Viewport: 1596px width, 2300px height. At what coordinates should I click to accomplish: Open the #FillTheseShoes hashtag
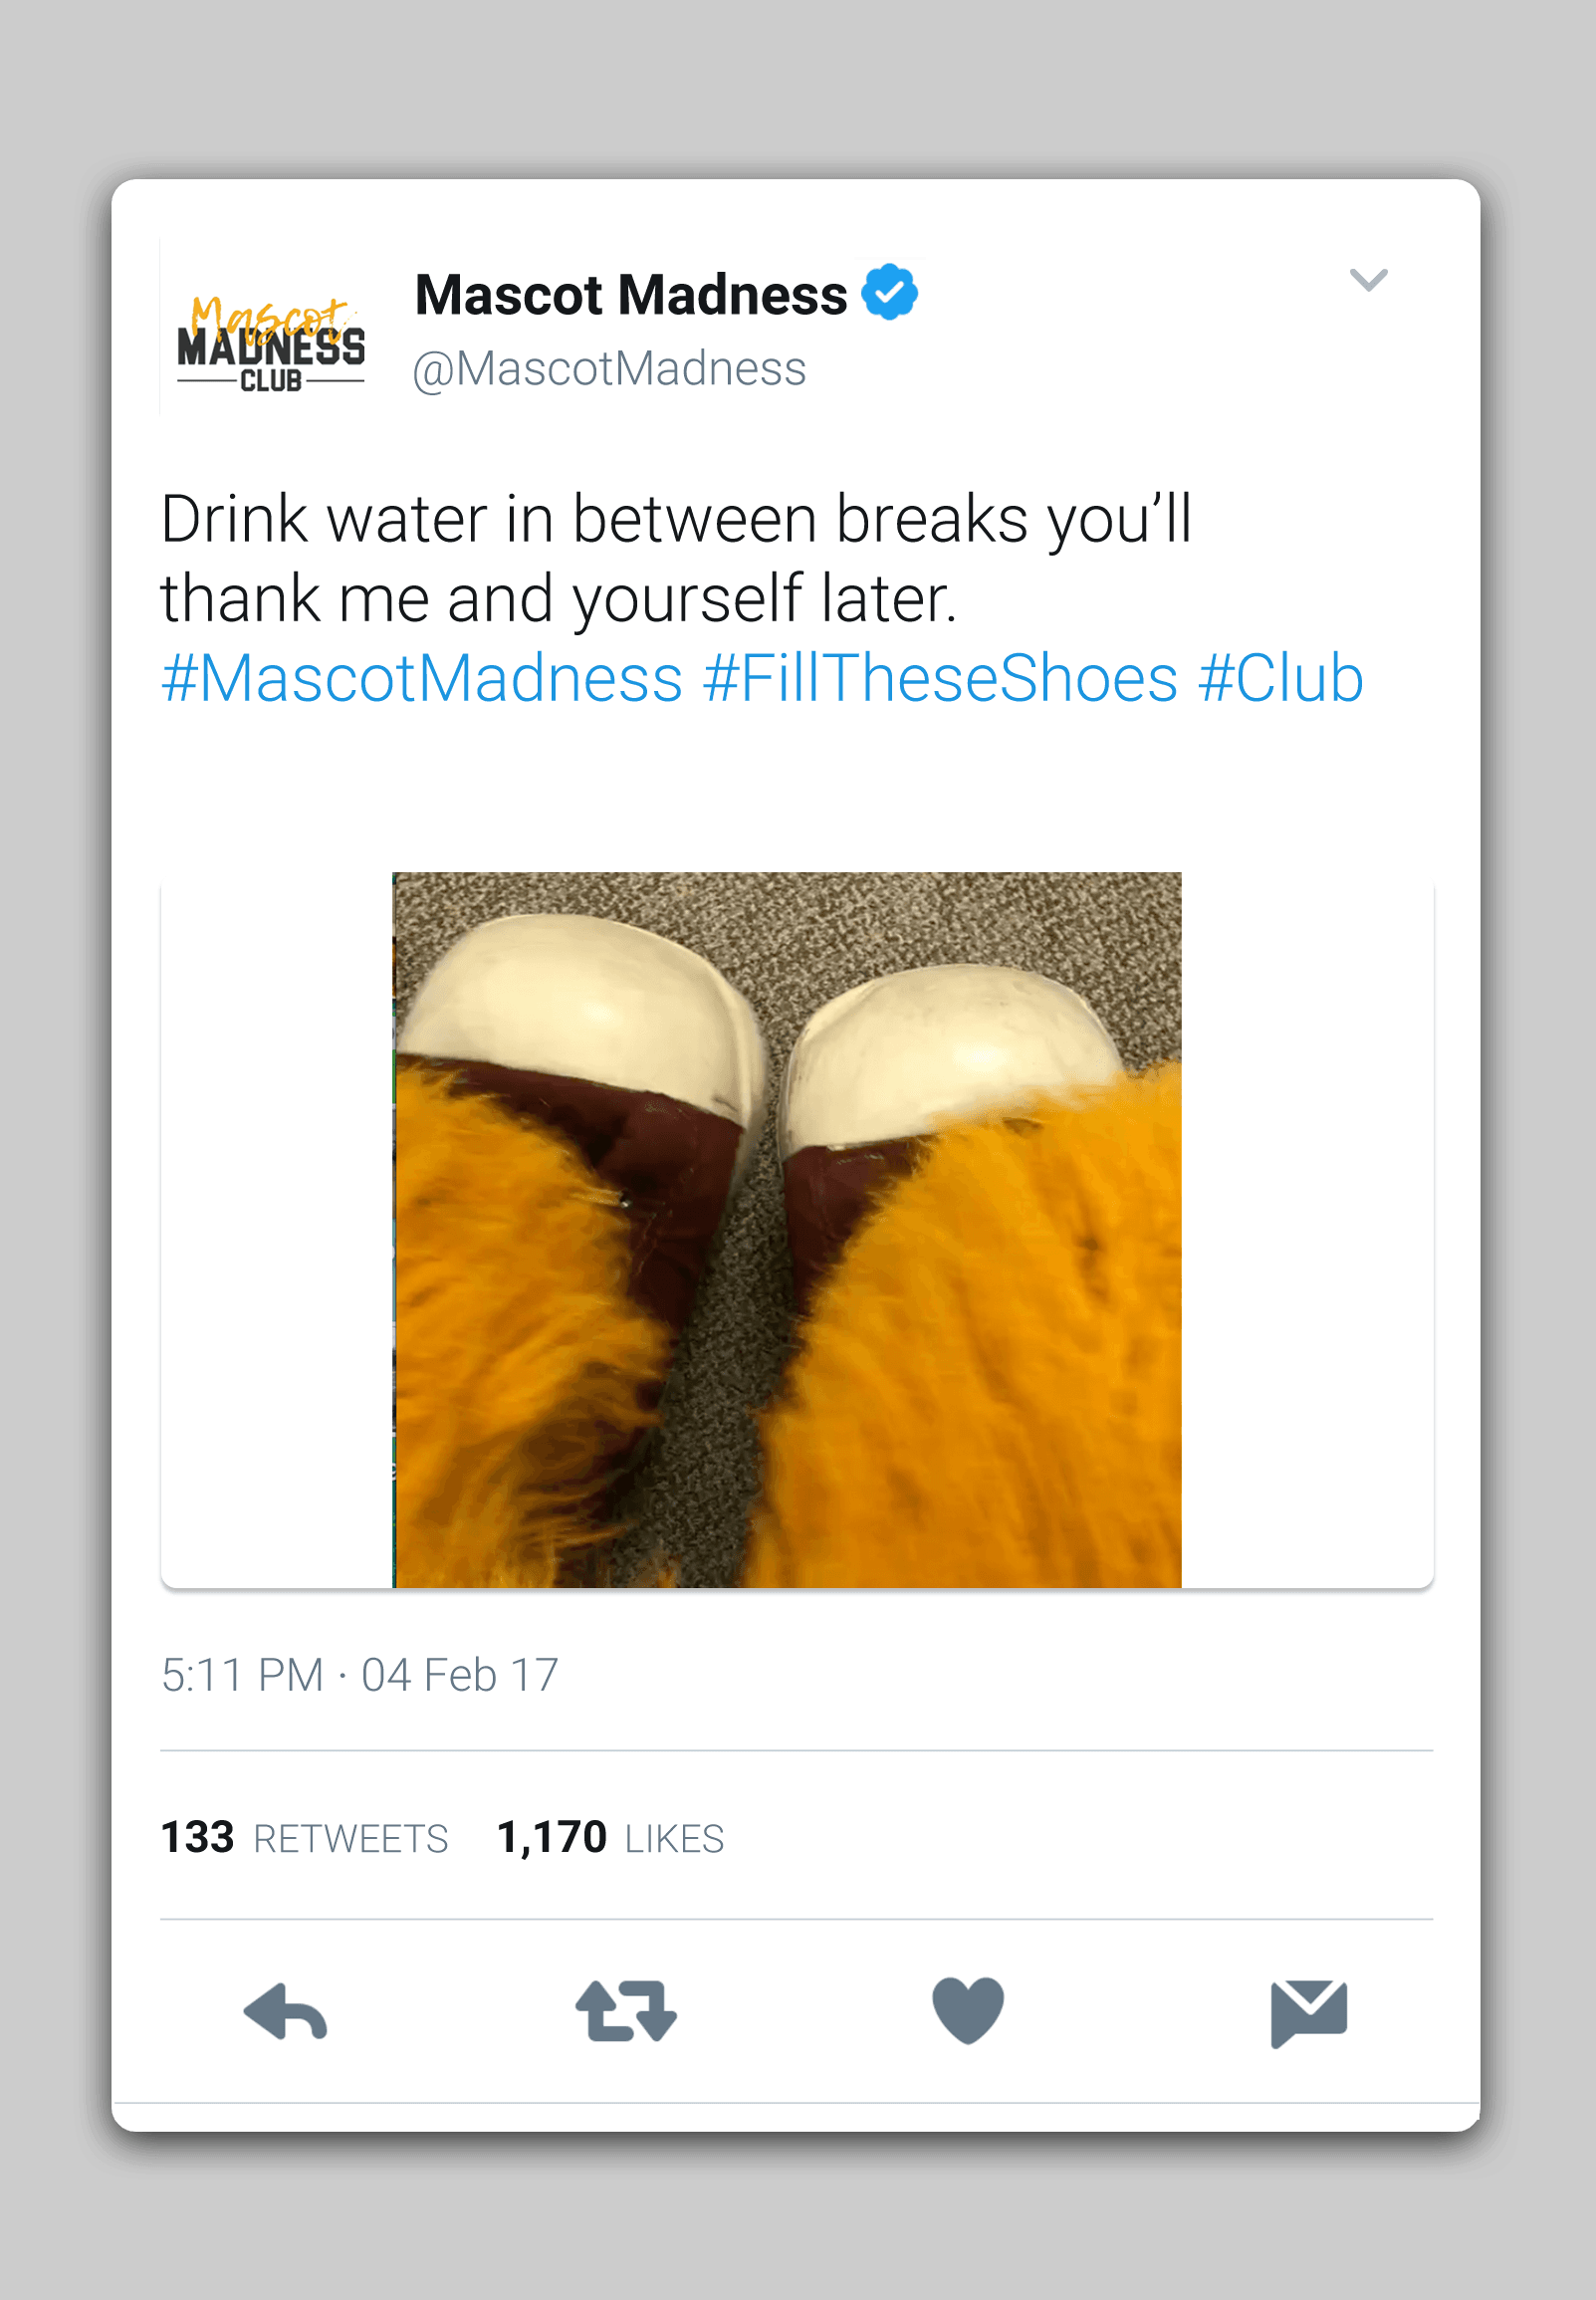tap(940, 679)
